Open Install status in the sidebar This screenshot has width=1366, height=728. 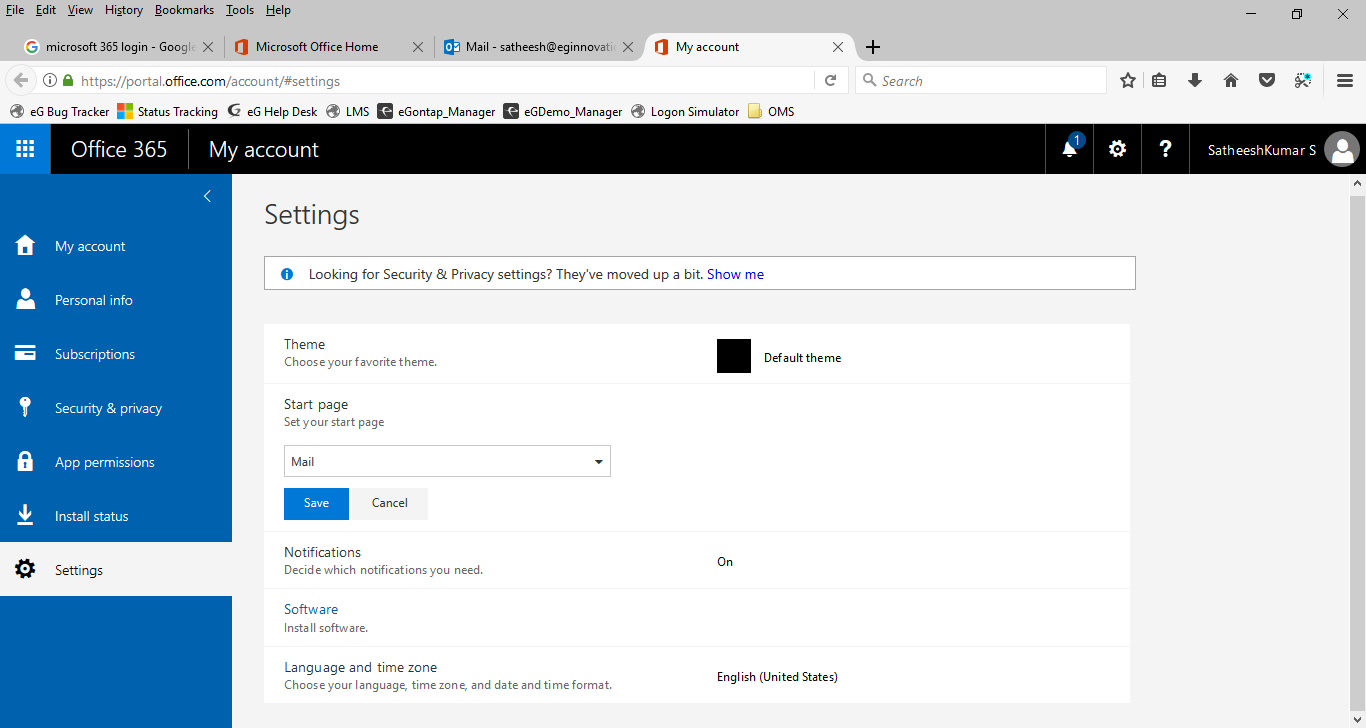(x=116, y=516)
